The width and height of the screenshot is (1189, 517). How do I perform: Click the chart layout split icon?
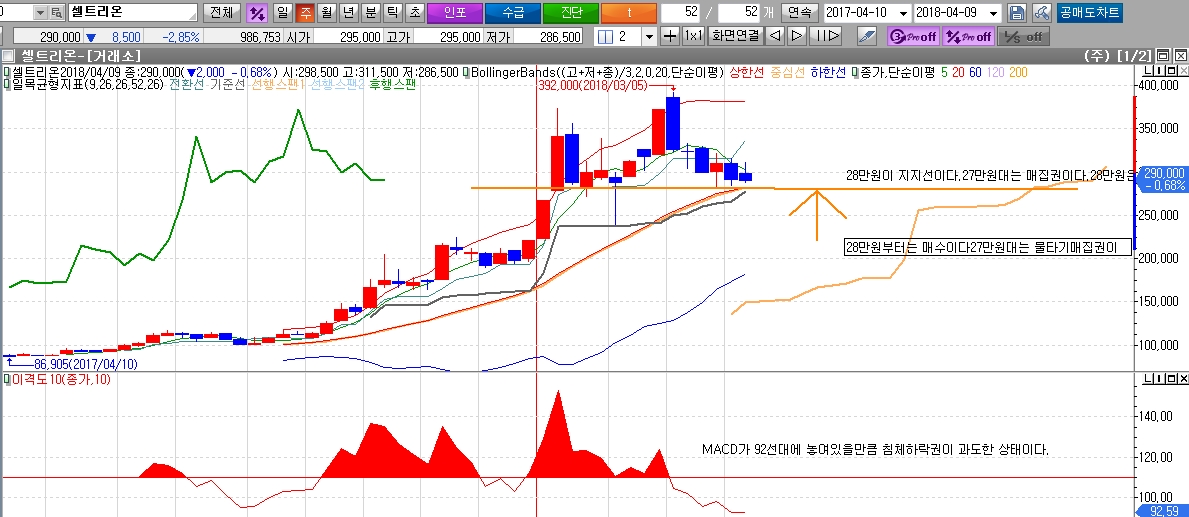(x=606, y=36)
